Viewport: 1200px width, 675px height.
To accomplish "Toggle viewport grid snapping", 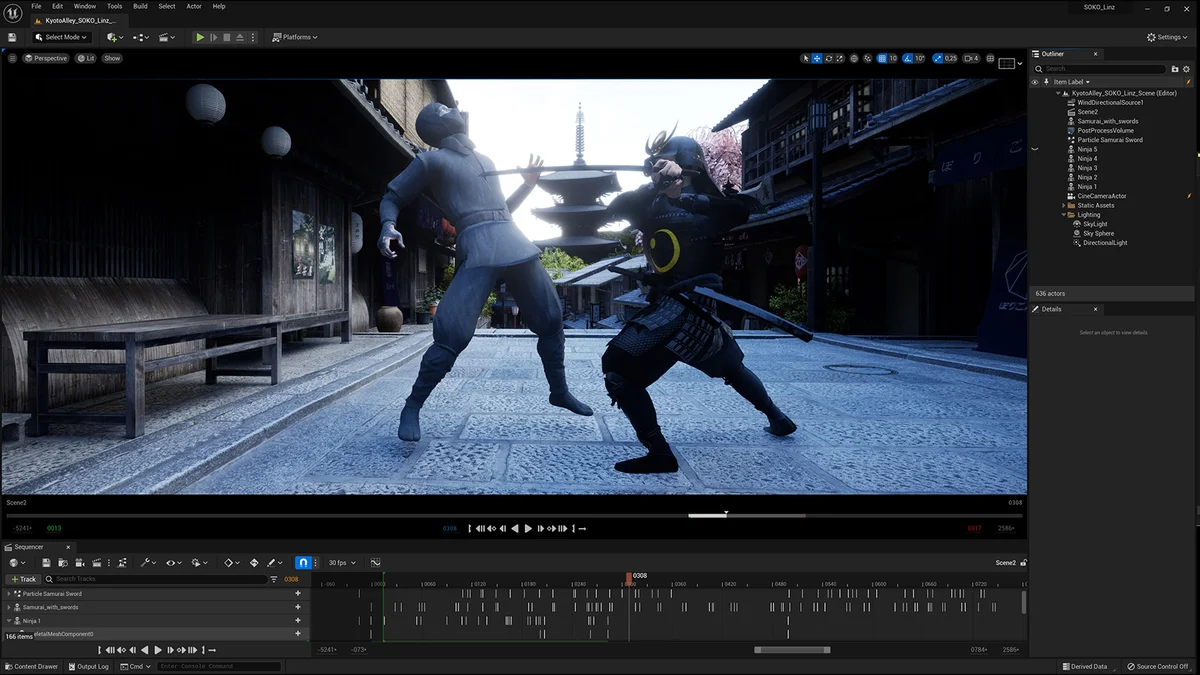I will click(x=881, y=59).
